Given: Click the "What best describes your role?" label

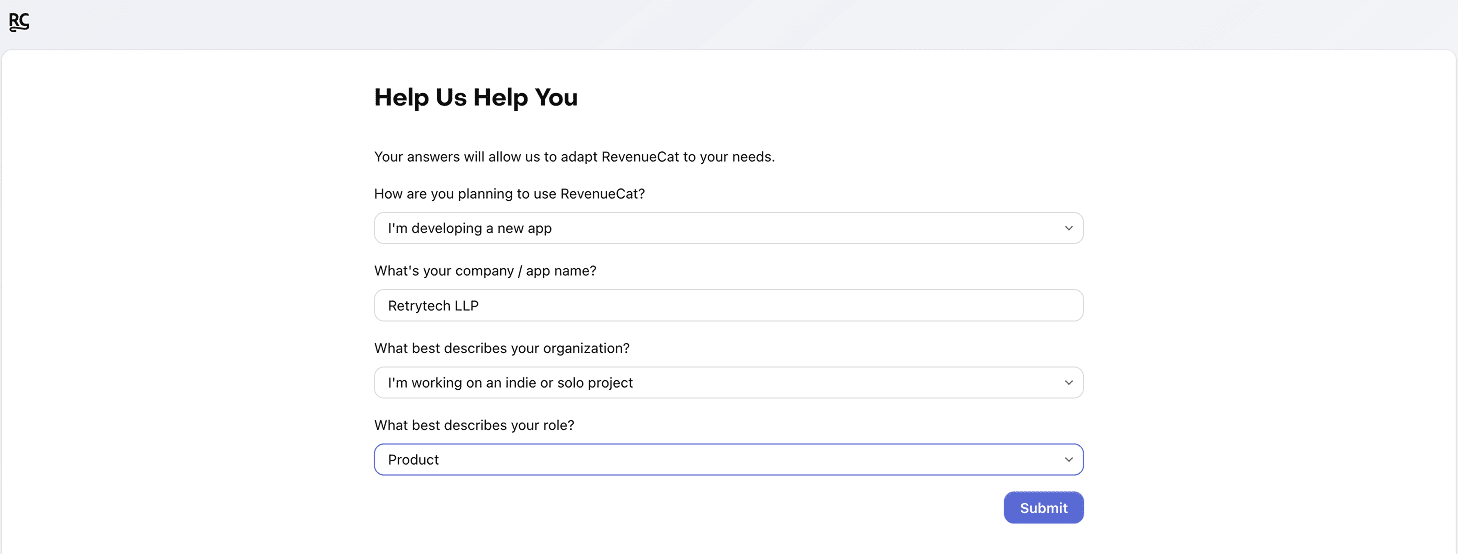Looking at the screenshot, I should coord(474,425).
